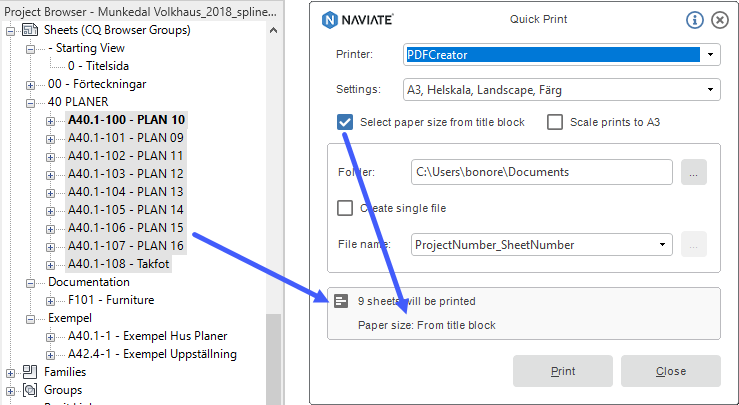This screenshot has width=739, height=405.
Task: Select sheet 'A40.1-108 - Takfot'
Action: click(118, 264)
